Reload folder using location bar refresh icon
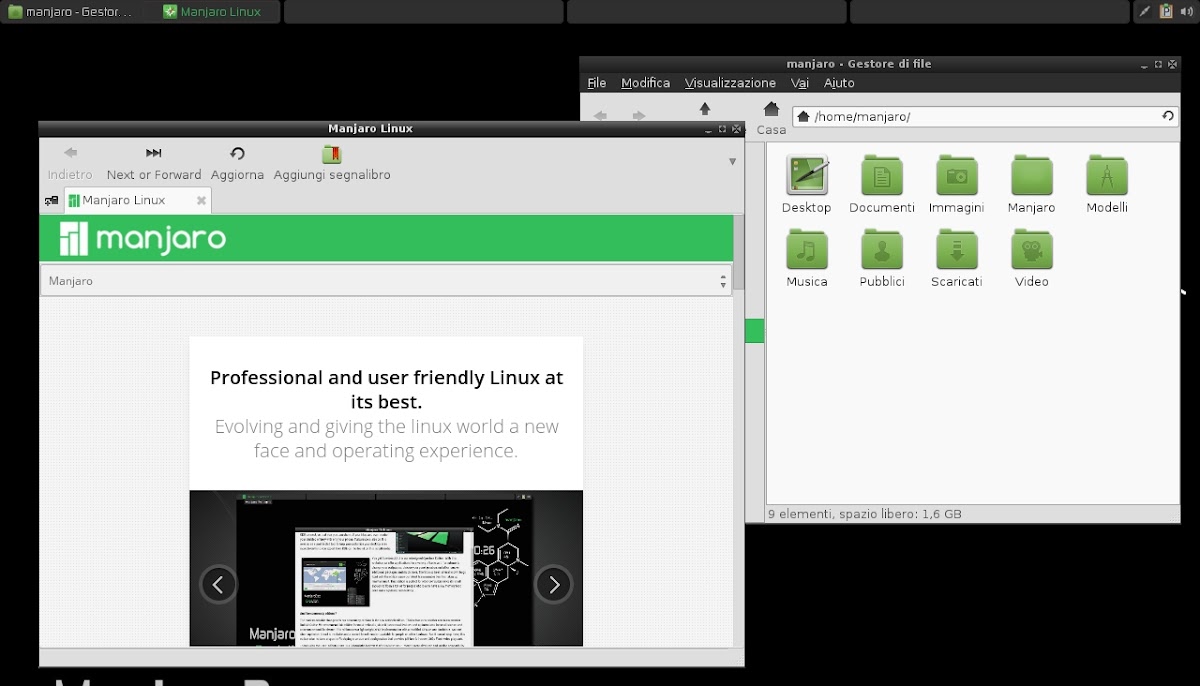This screenshot has height=686, width=1200. coord(1168,116)
